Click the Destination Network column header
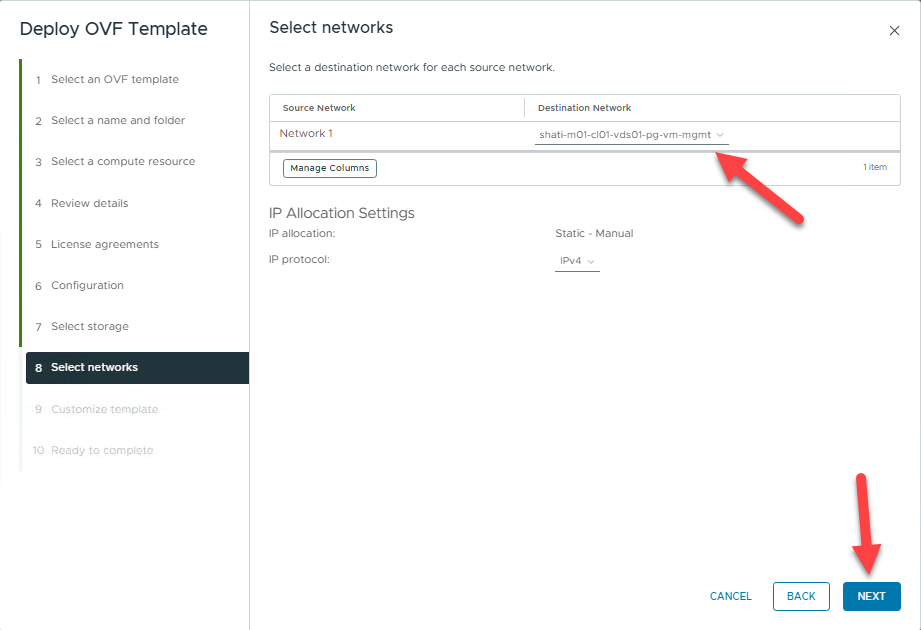 [584, 108]
